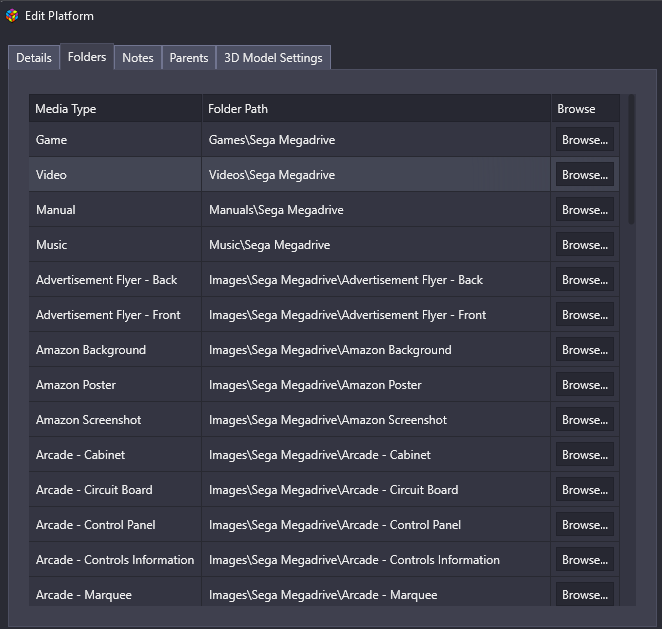Open the 3D Model Settings tab
This screenshot has height=629, width=662.
coord(273,57)
